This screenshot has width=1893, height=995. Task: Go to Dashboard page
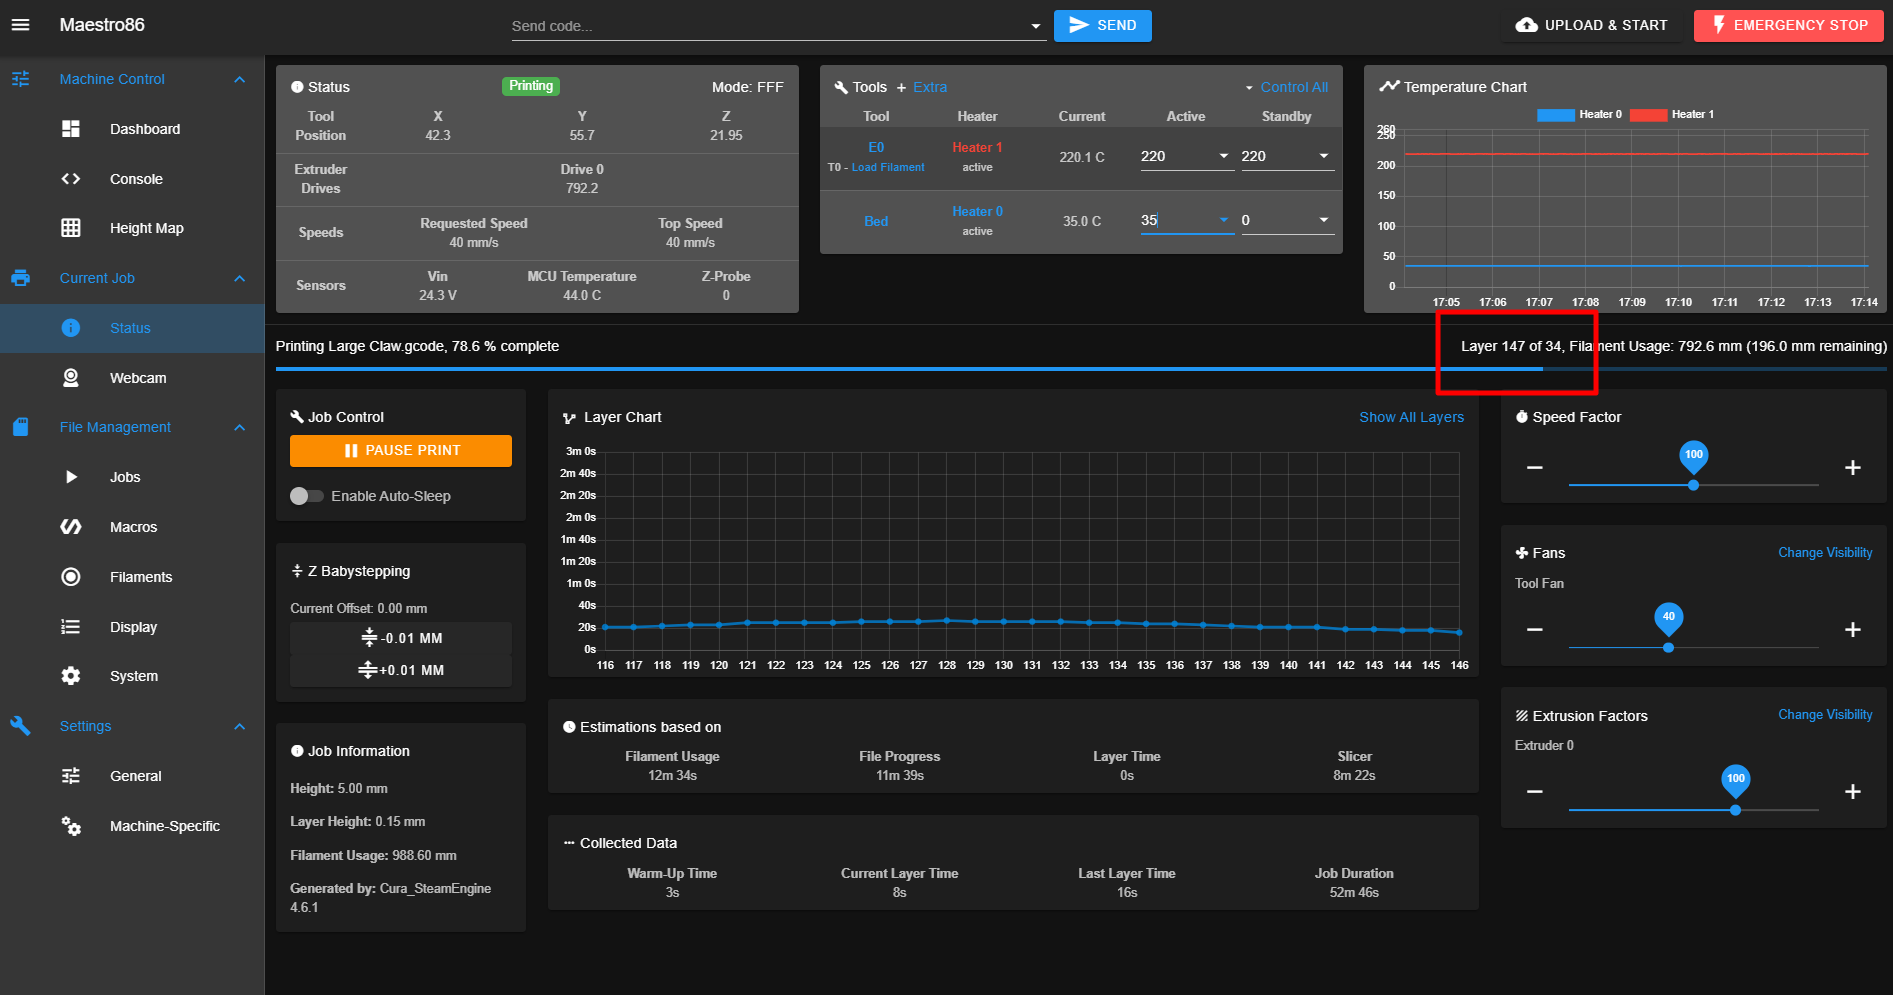[145, 129]
